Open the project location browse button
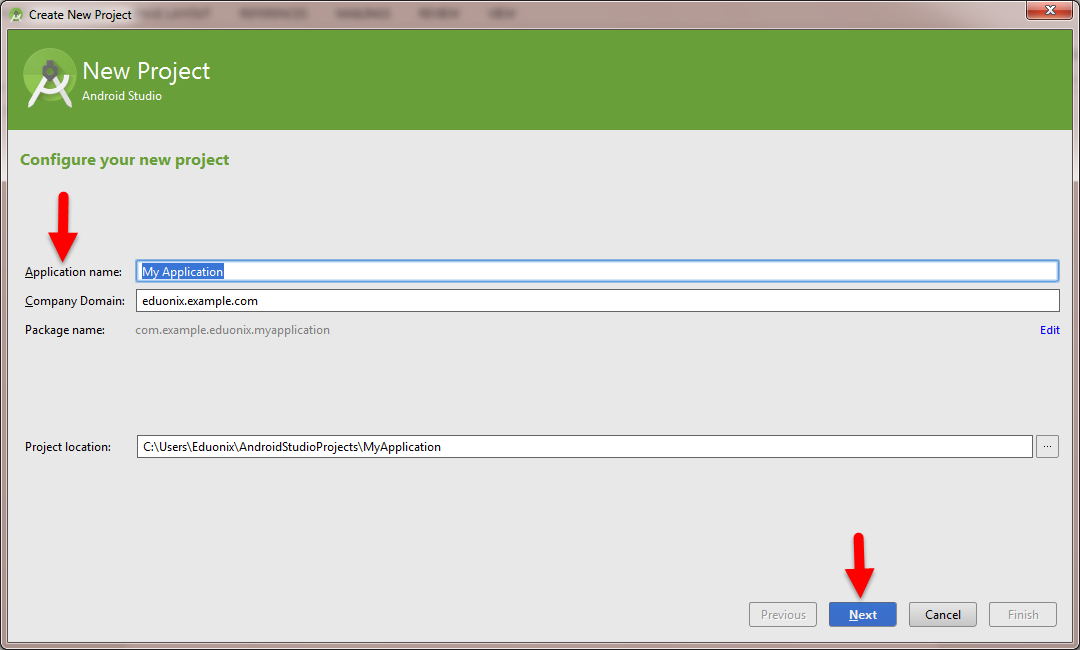 [1047, 446]
